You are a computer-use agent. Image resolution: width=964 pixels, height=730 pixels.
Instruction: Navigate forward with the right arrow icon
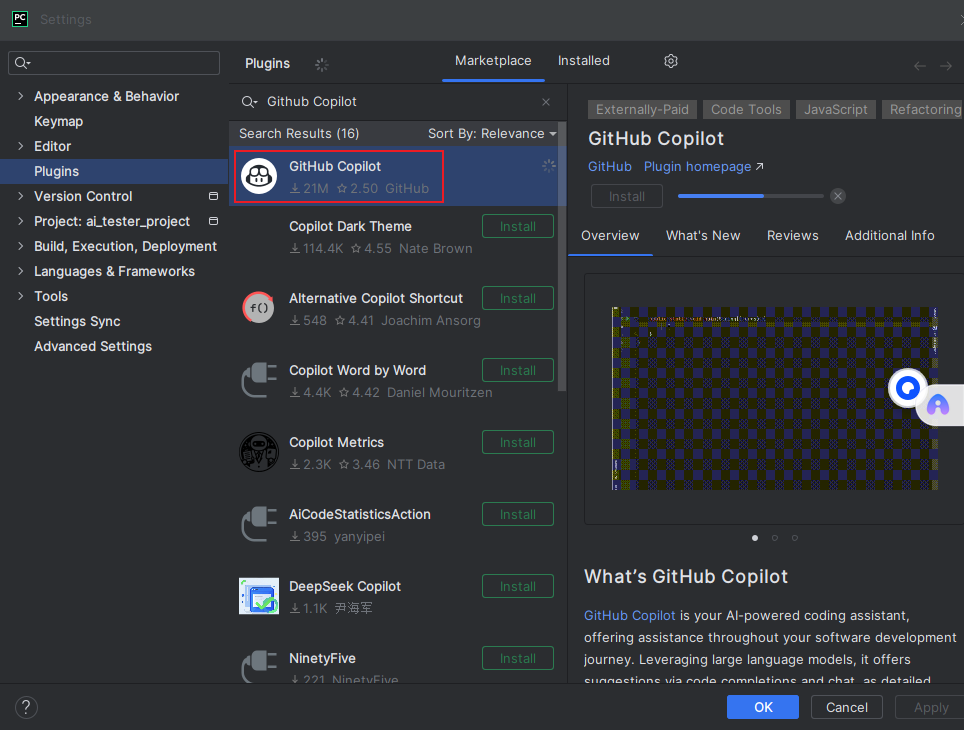click(x=946, y=66)
